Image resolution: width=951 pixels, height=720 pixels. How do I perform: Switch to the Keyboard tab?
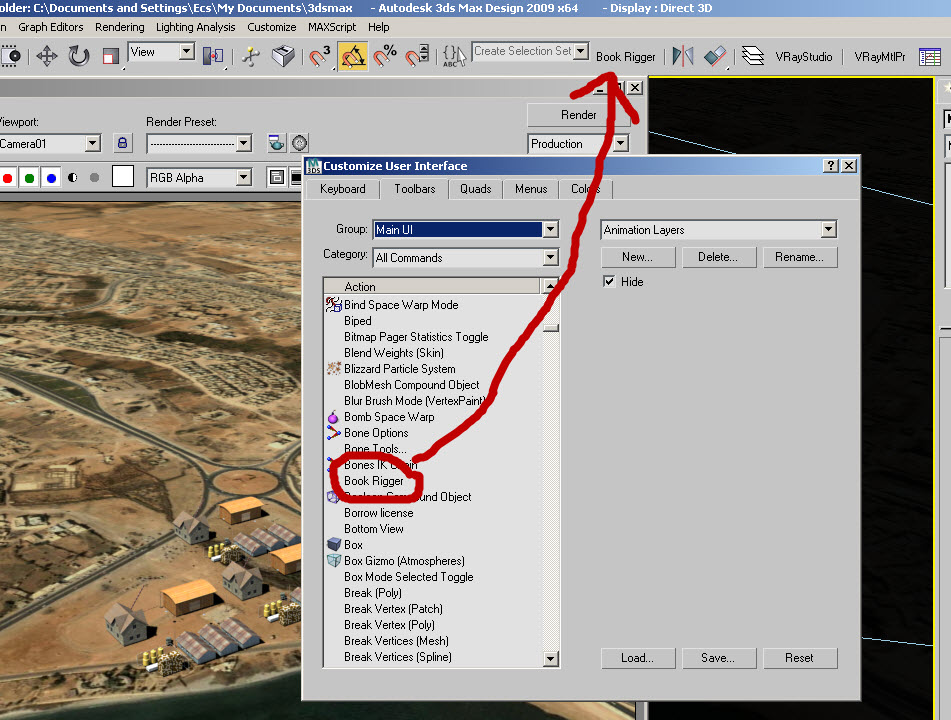coord(343,189)
